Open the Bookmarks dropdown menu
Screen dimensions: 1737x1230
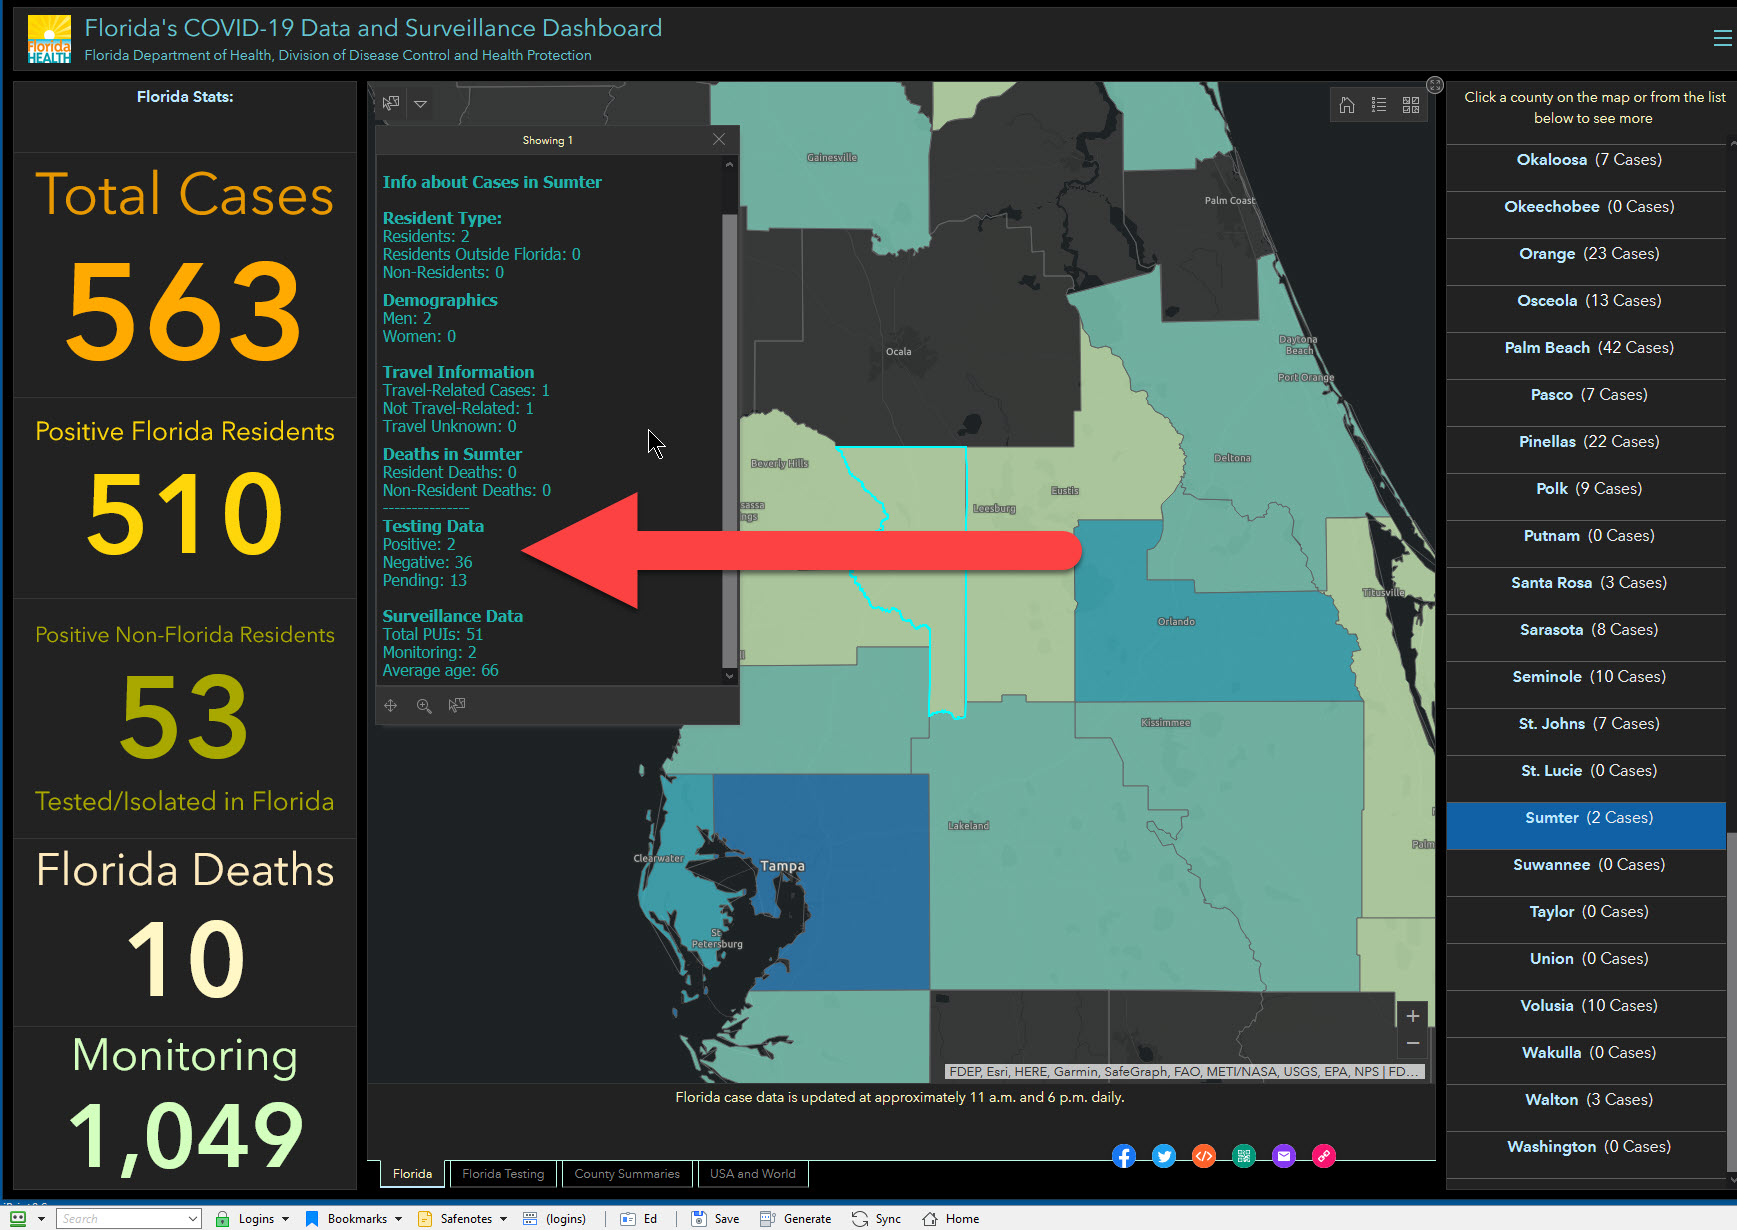click(353, 1219)
